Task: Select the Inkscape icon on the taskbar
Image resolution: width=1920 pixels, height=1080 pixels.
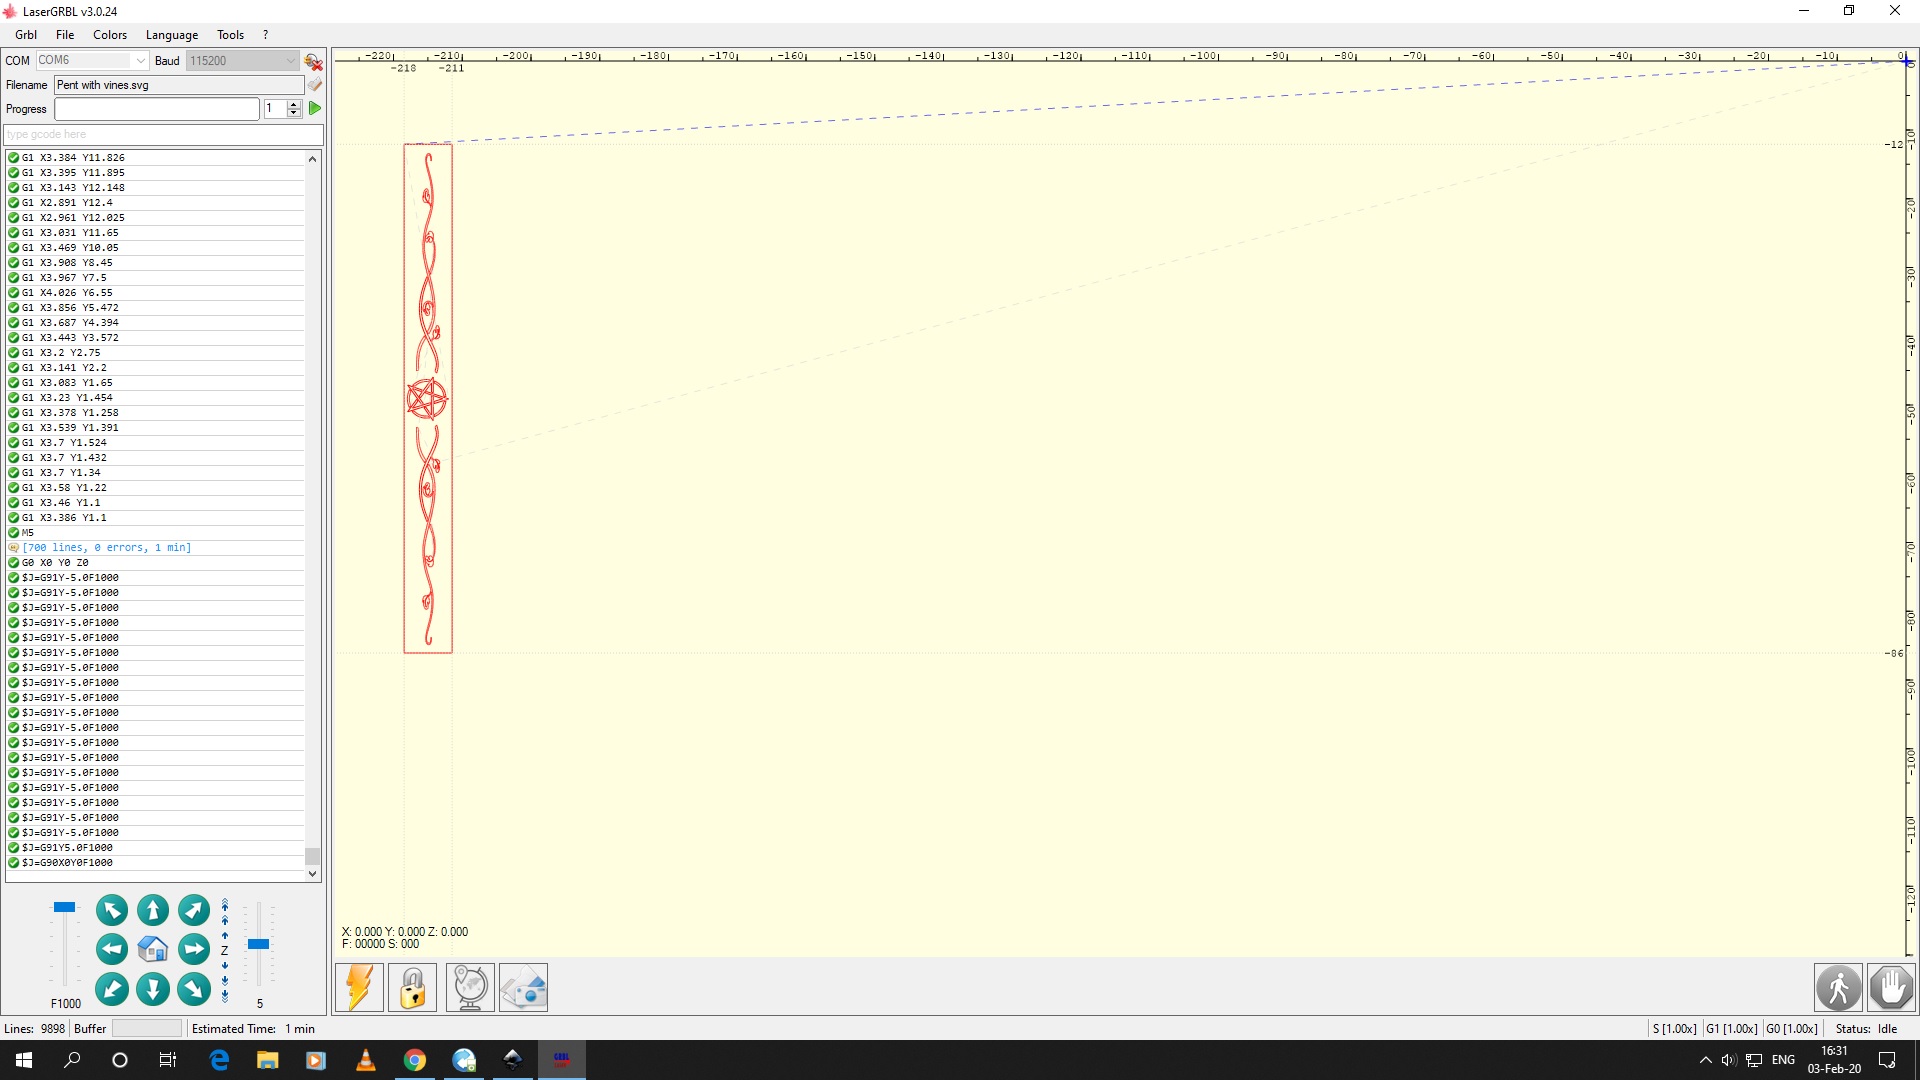Action: 513,1060
